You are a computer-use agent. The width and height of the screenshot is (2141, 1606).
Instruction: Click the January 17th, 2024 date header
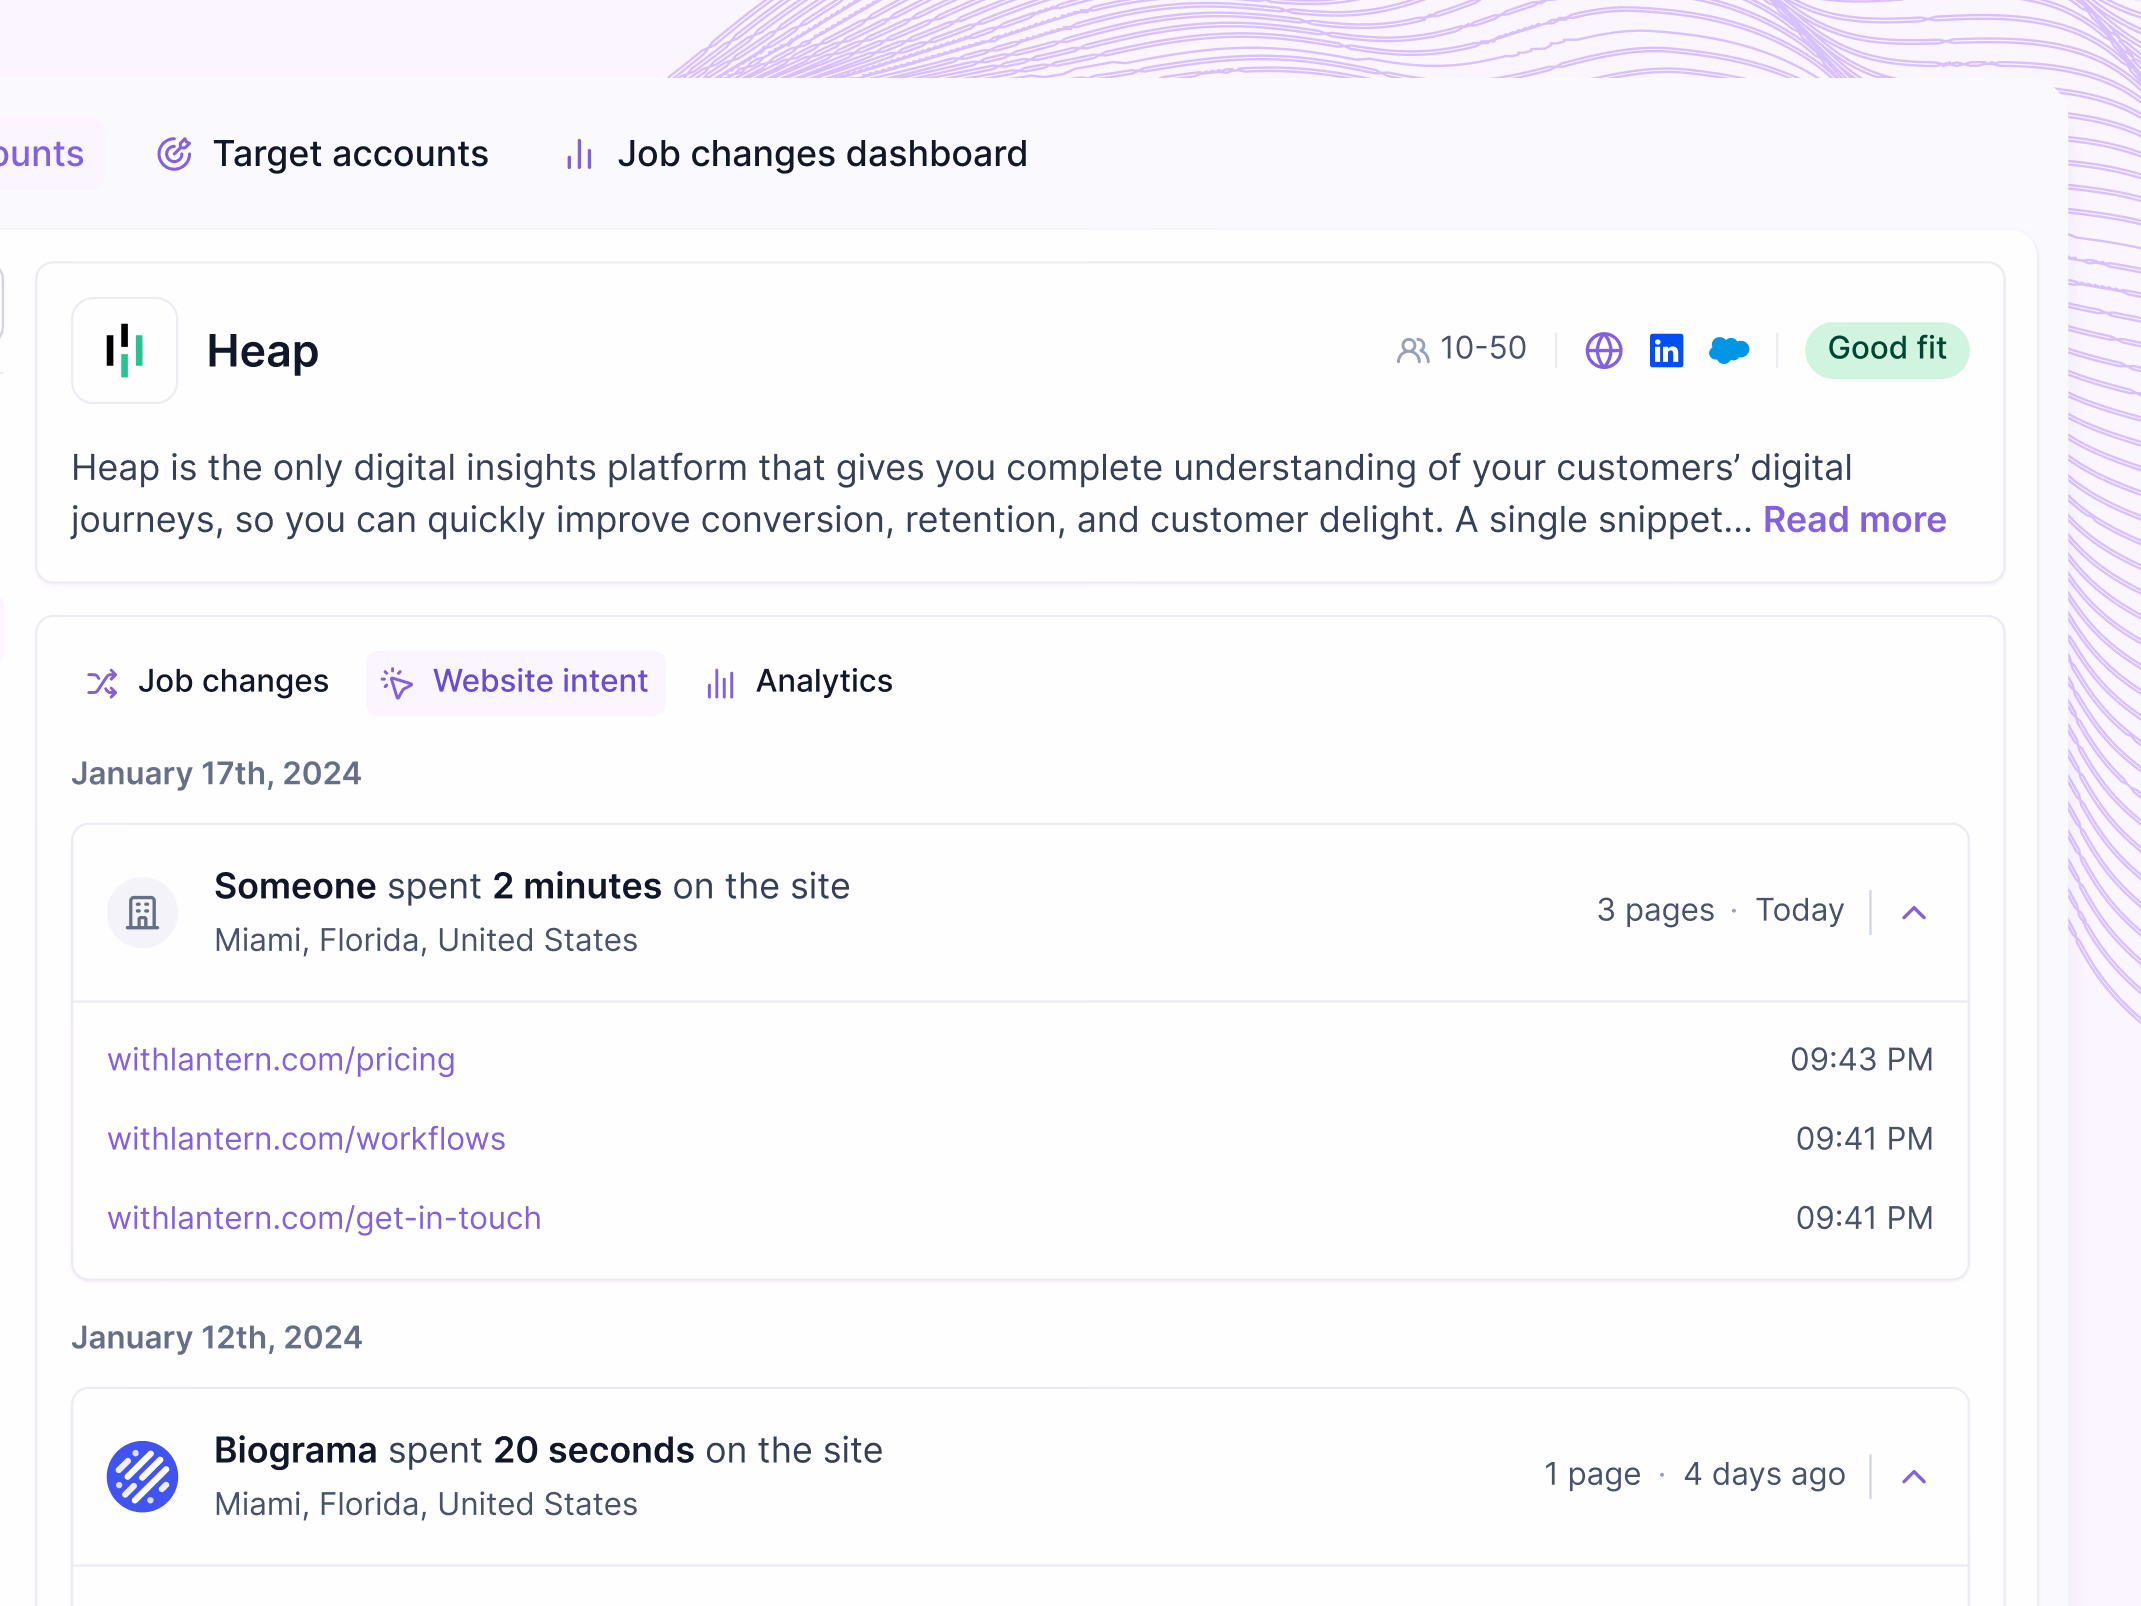[216, 773]
